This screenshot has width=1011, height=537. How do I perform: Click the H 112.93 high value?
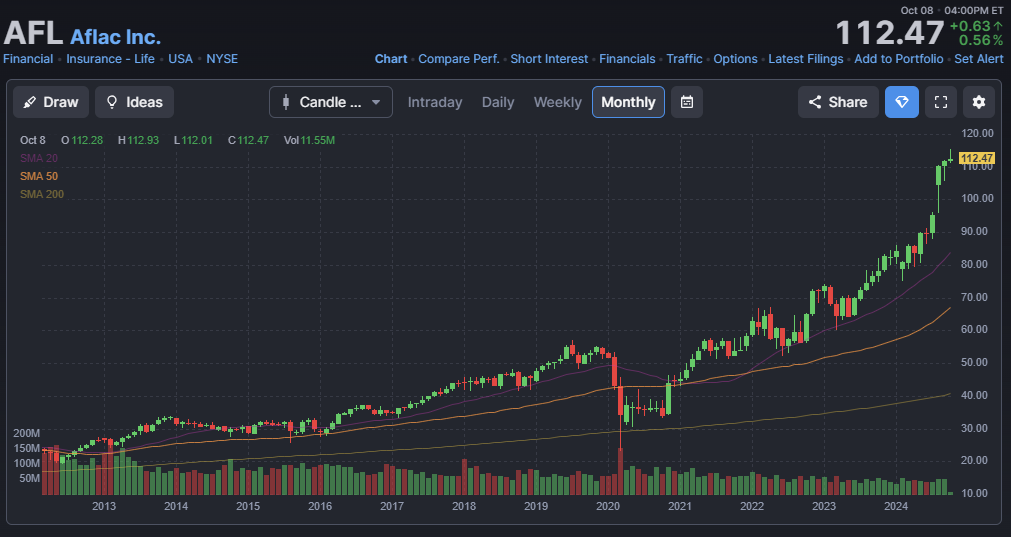click(138, 140)
